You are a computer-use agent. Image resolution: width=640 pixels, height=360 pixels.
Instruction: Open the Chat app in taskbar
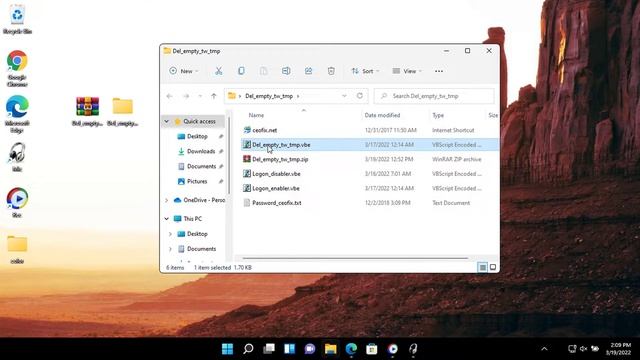coord(310,349)
